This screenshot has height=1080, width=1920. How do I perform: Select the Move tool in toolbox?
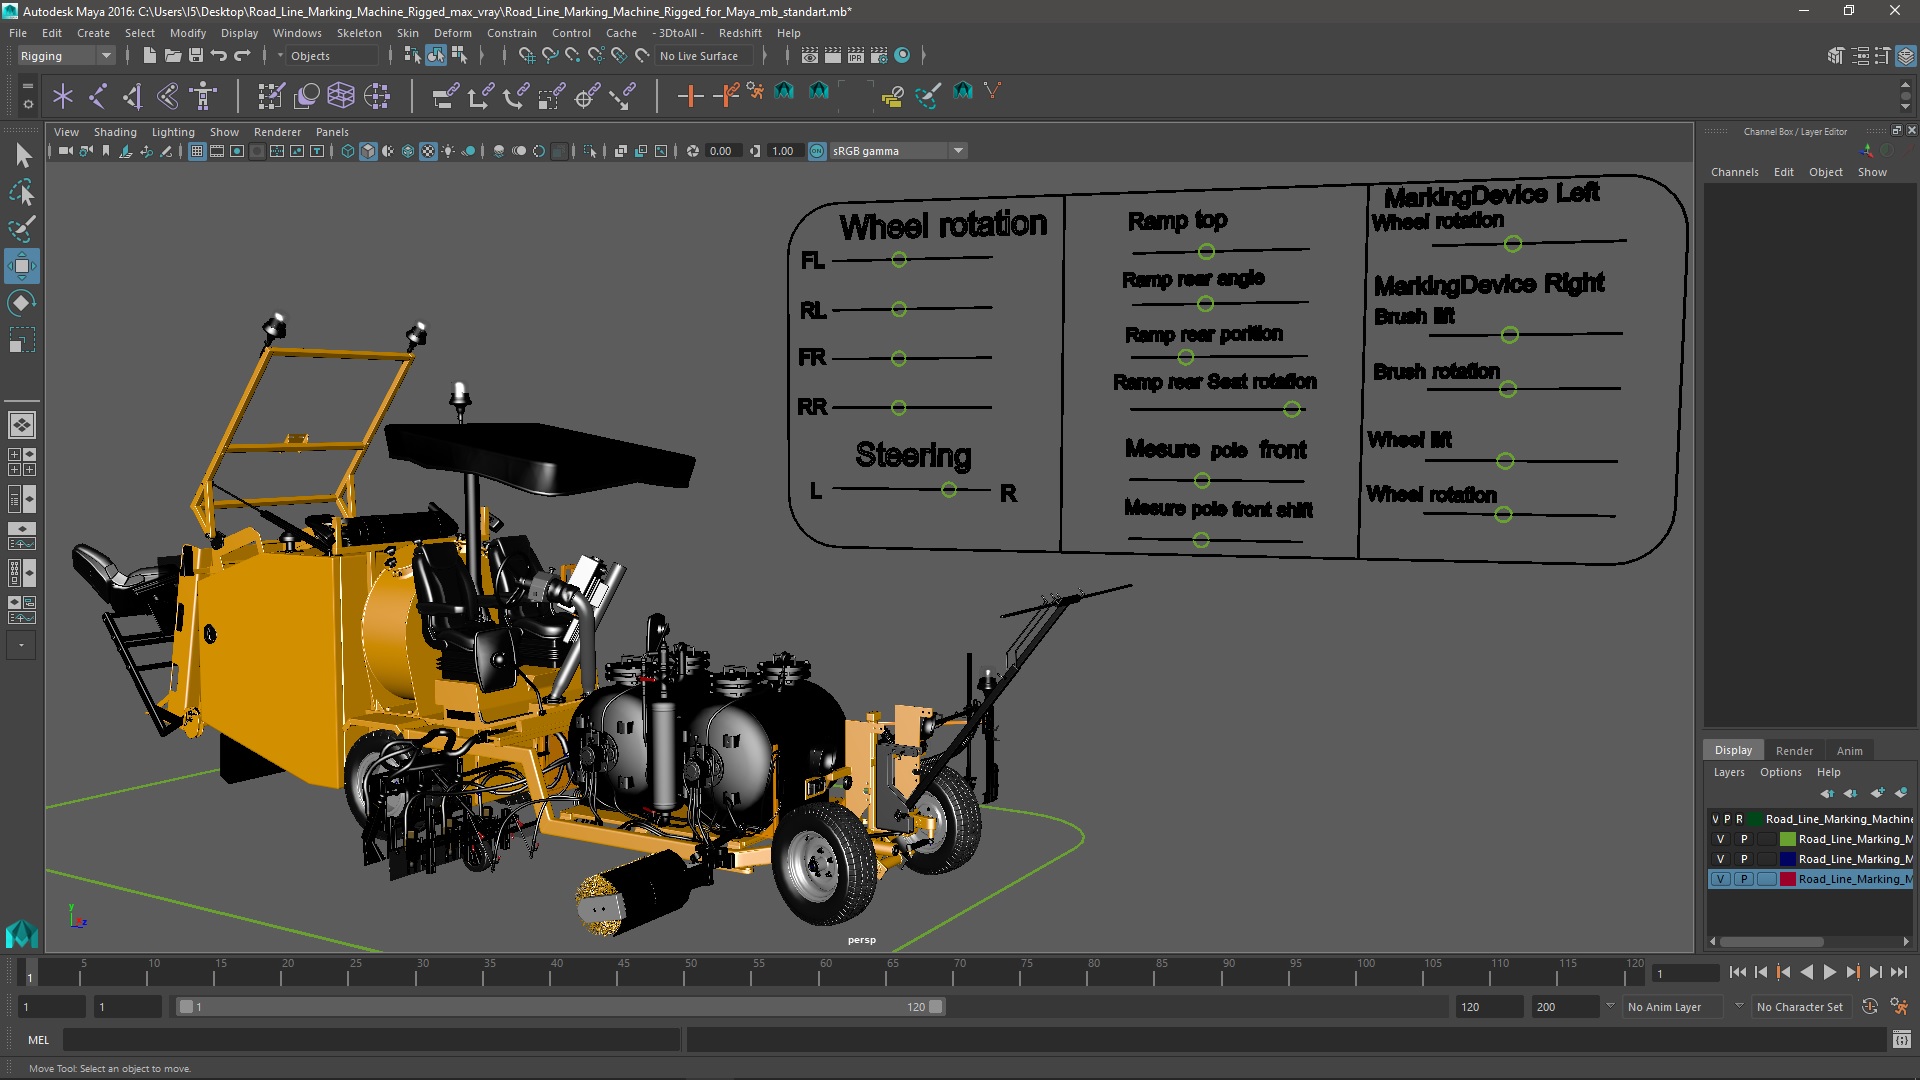[22, 266]
